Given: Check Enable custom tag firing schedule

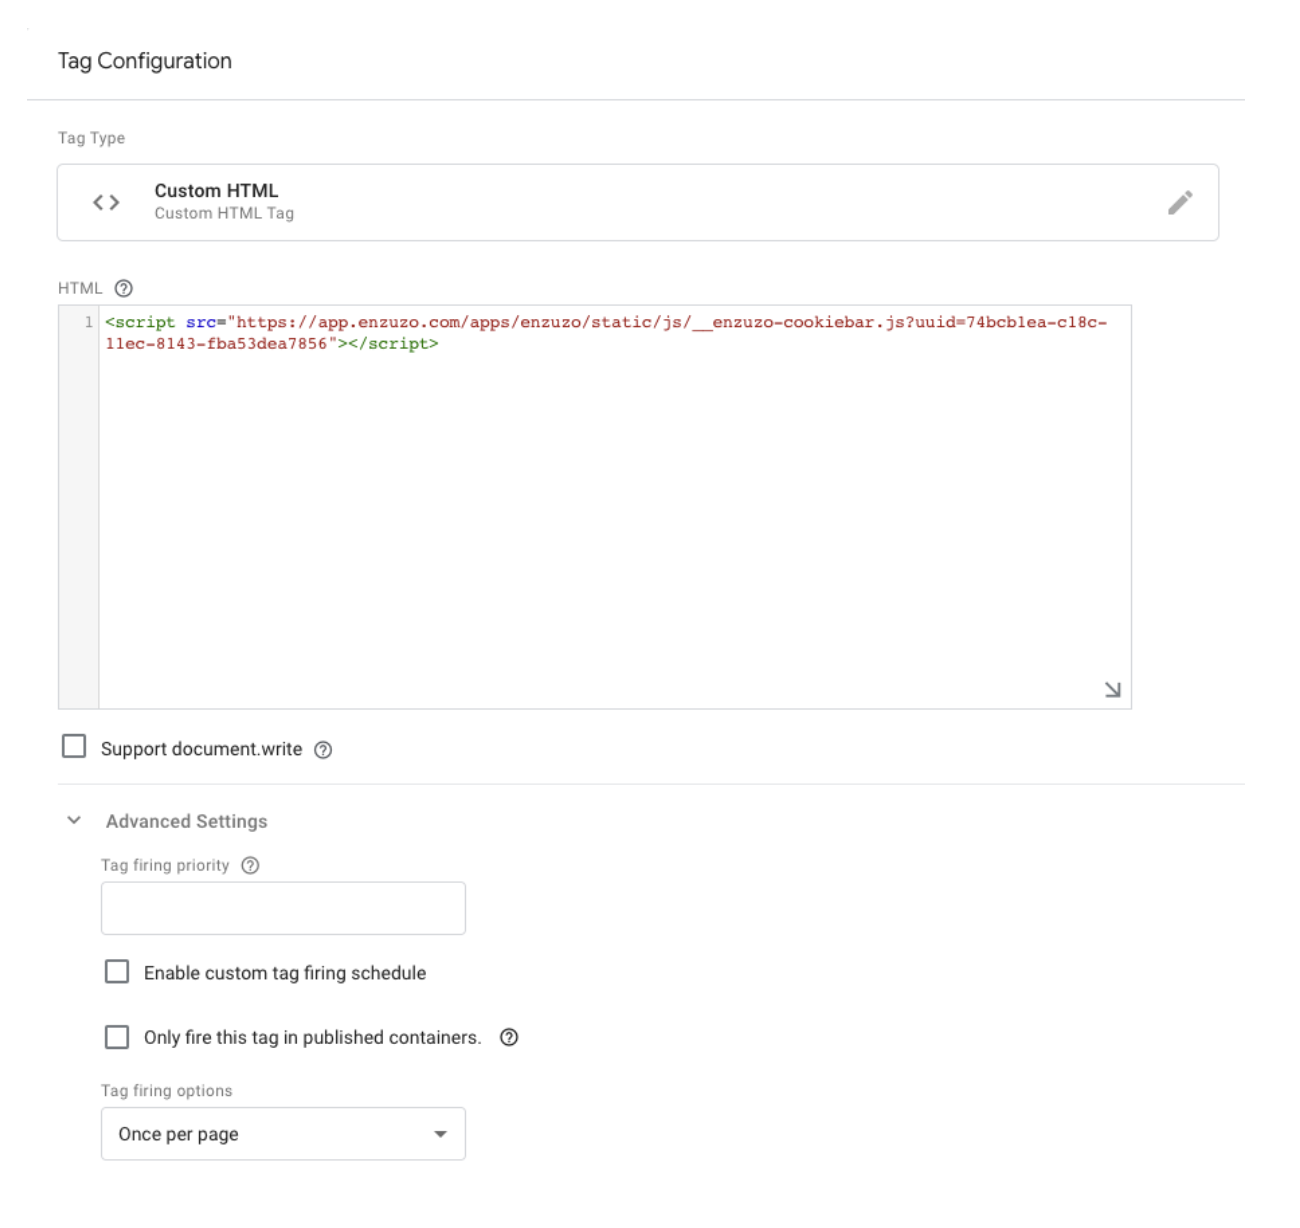Looking at the screenshot, I should (x=117, y=972).
